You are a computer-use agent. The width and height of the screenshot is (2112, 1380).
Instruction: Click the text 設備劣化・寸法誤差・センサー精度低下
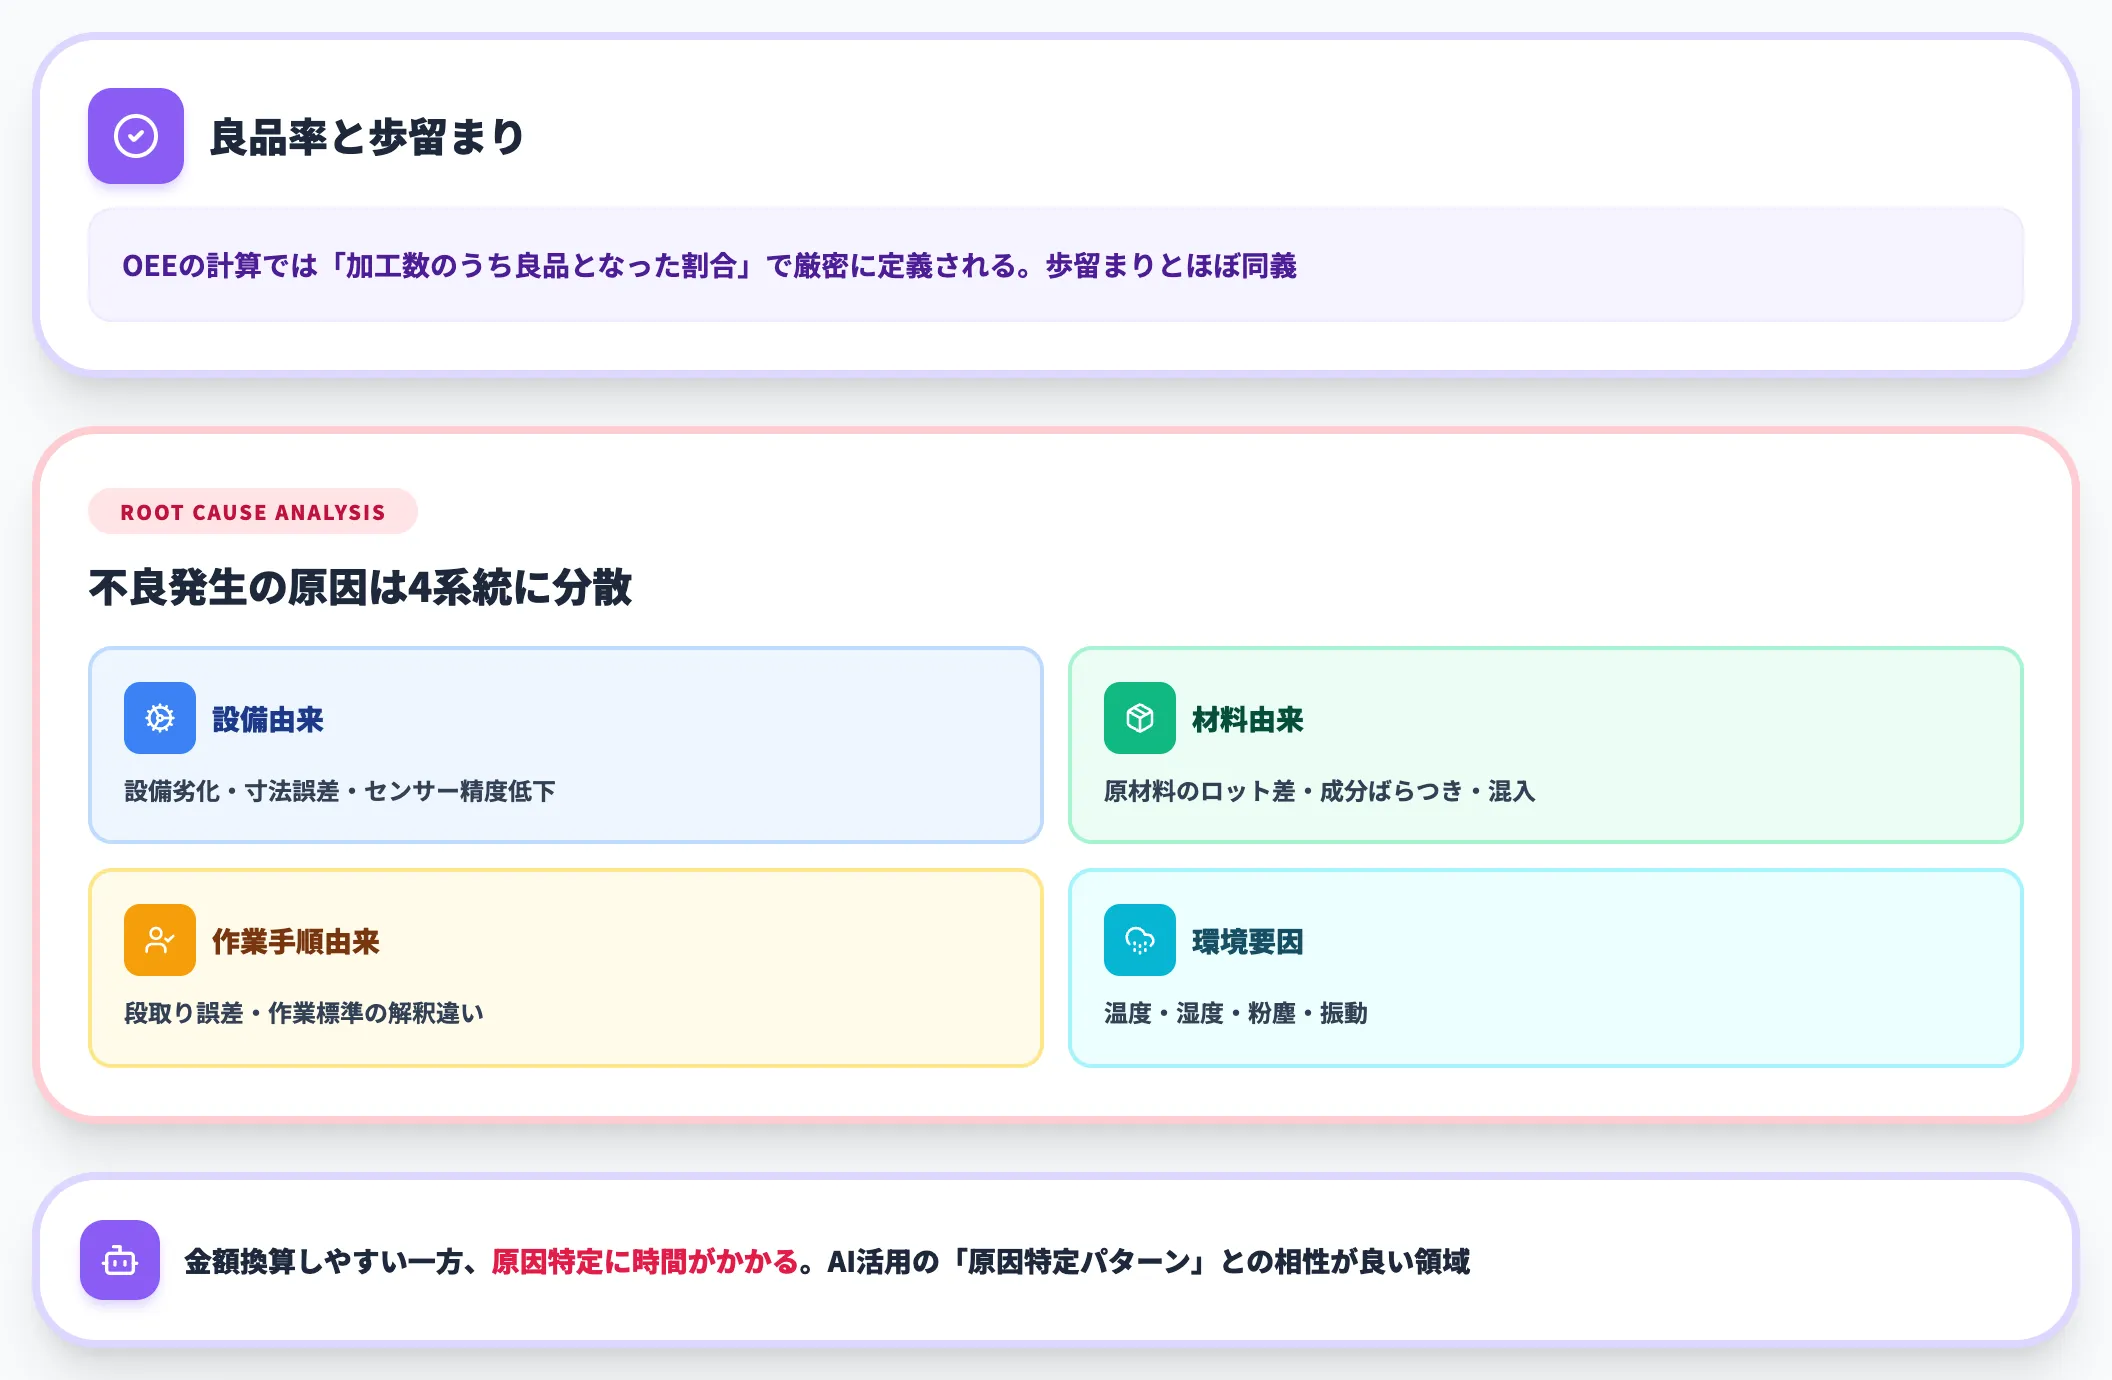[x=340, y=791]
